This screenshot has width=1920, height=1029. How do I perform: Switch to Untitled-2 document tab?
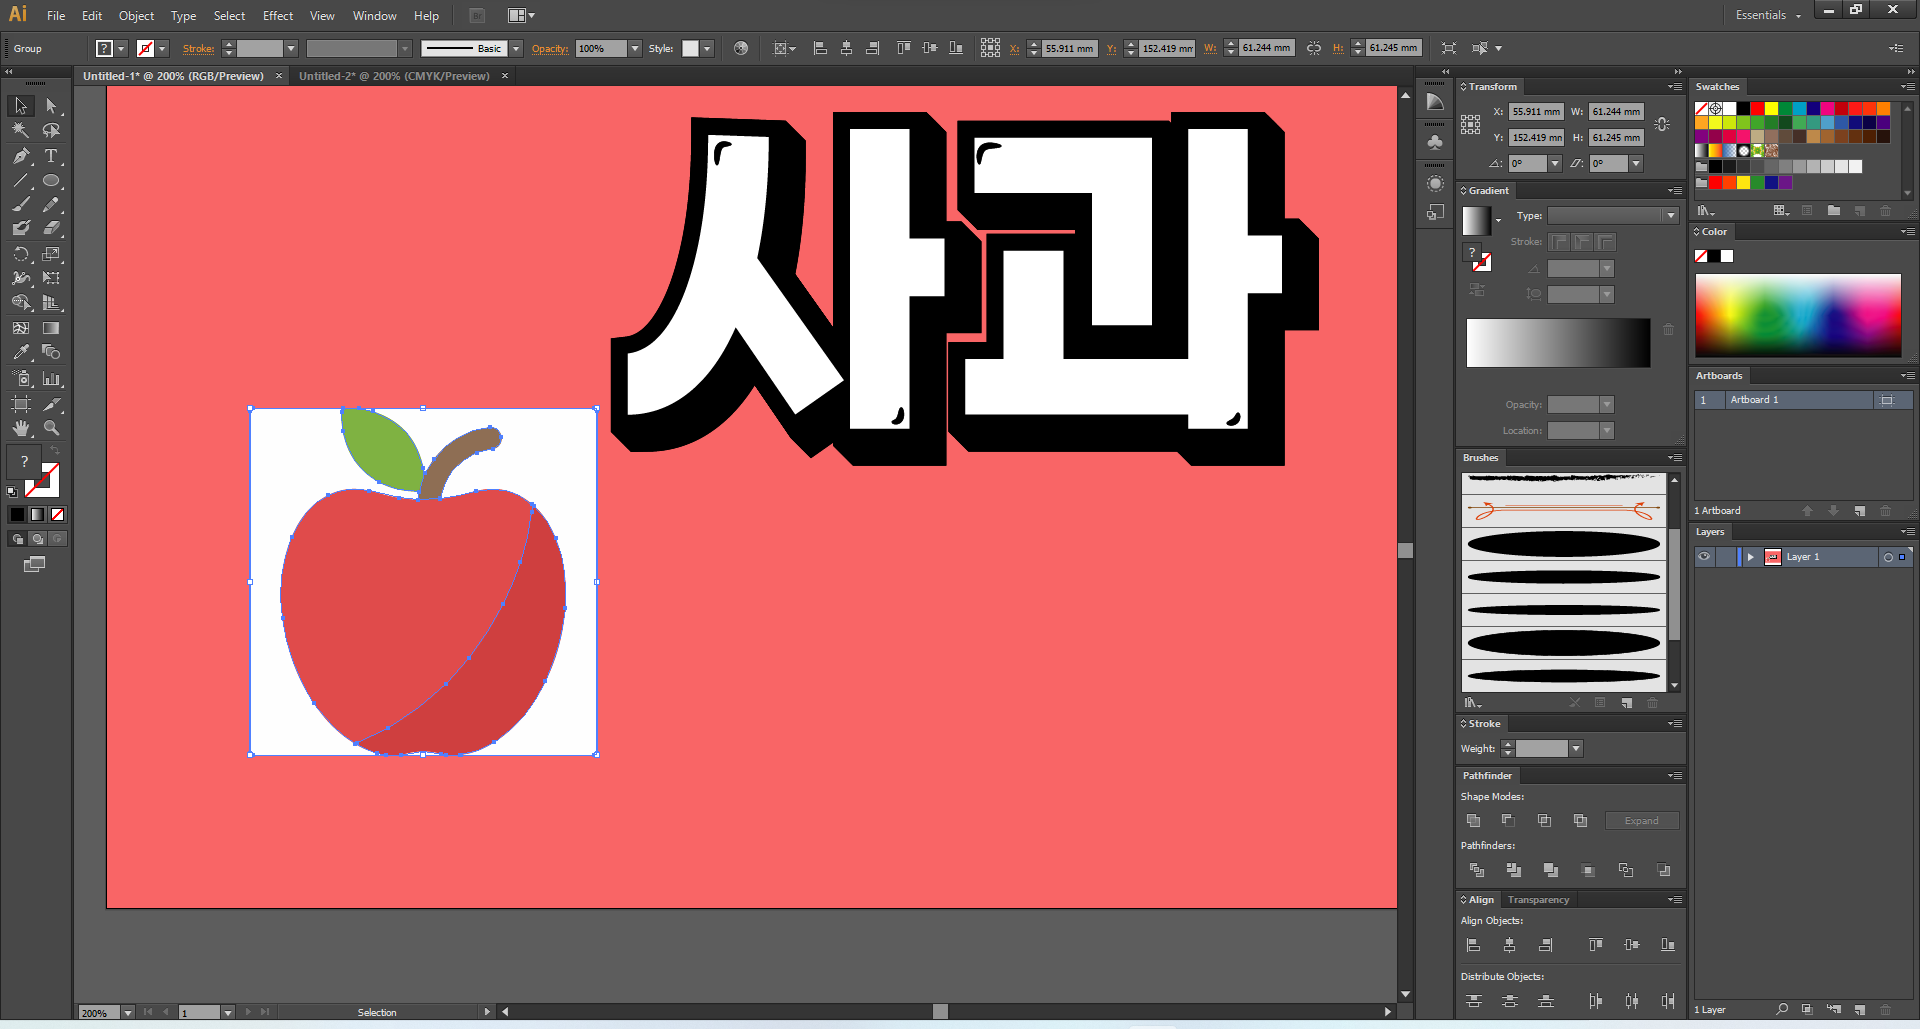(394, 76)
